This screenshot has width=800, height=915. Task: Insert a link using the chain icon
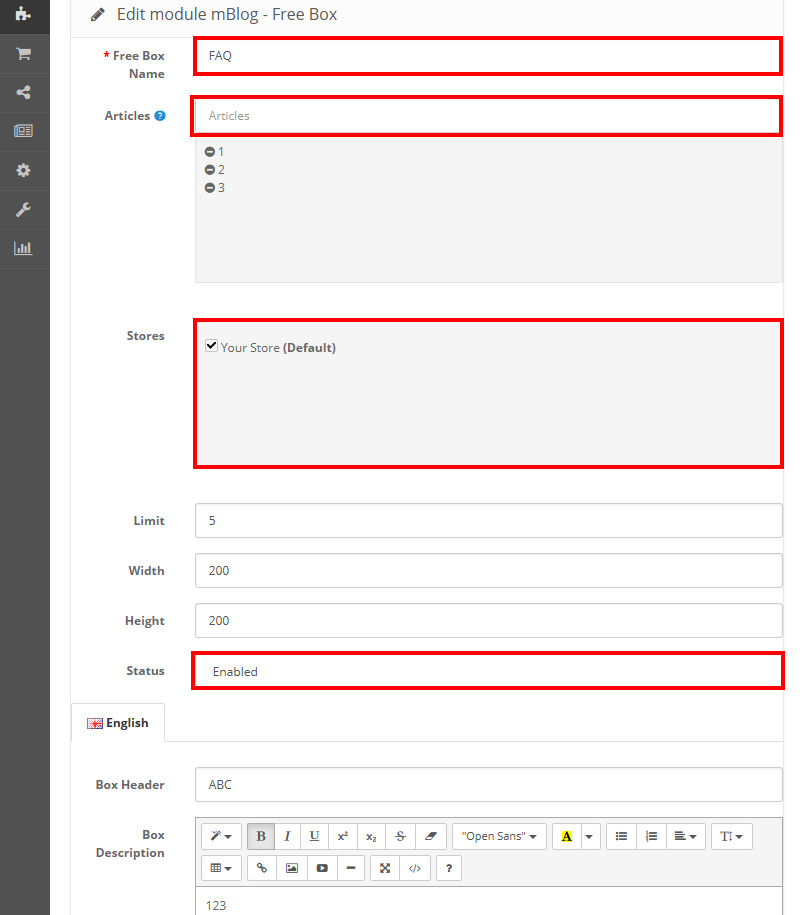[x=262, y=868]
